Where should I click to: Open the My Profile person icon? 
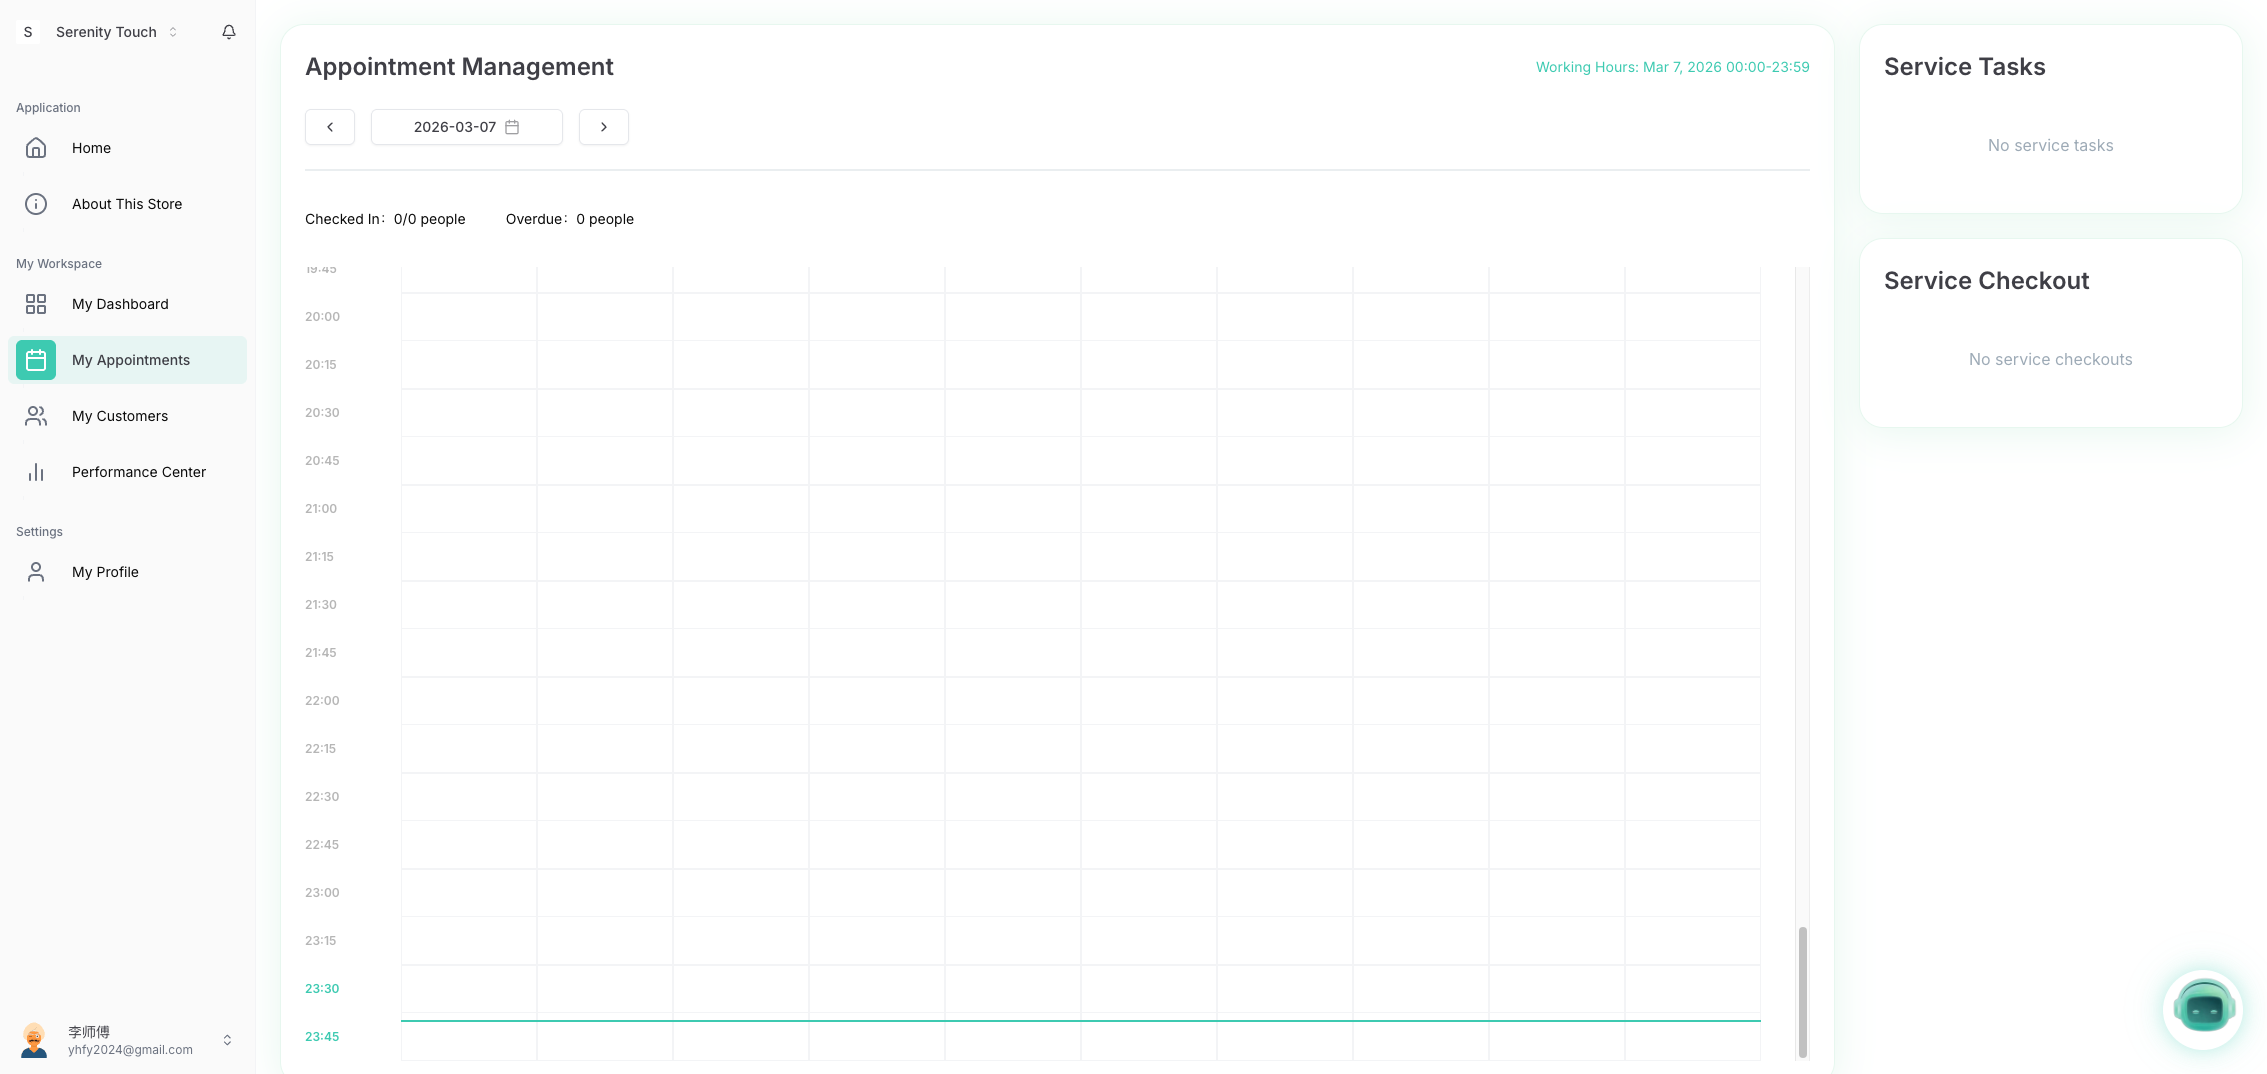coord(36,572)
